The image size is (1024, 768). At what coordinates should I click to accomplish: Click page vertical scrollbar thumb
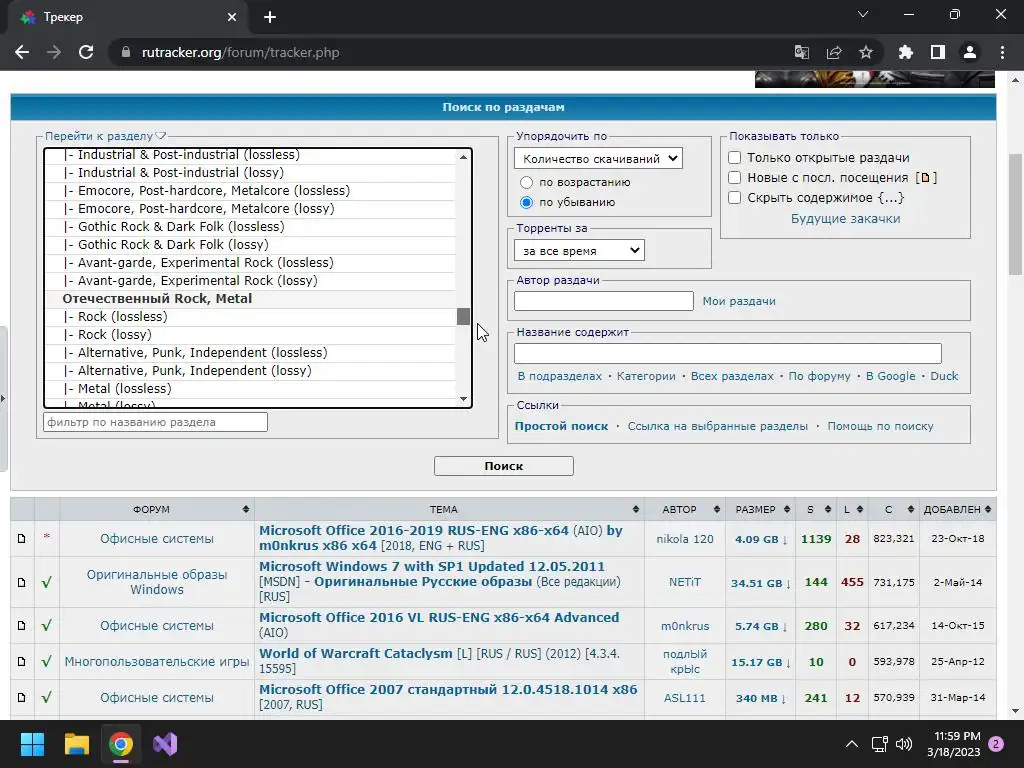tap(1016, 214)
